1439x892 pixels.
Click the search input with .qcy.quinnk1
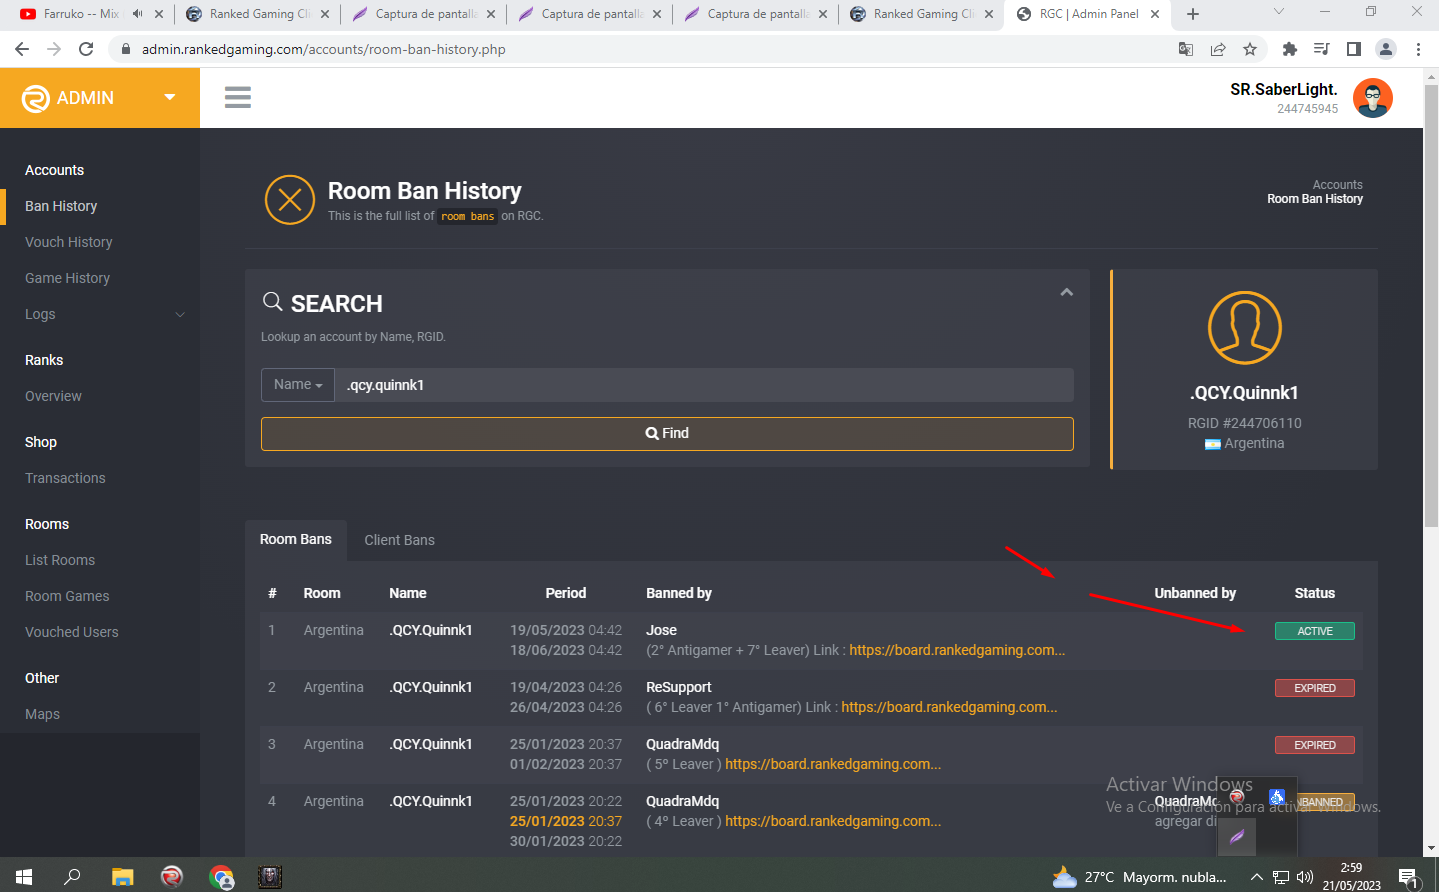704,385
